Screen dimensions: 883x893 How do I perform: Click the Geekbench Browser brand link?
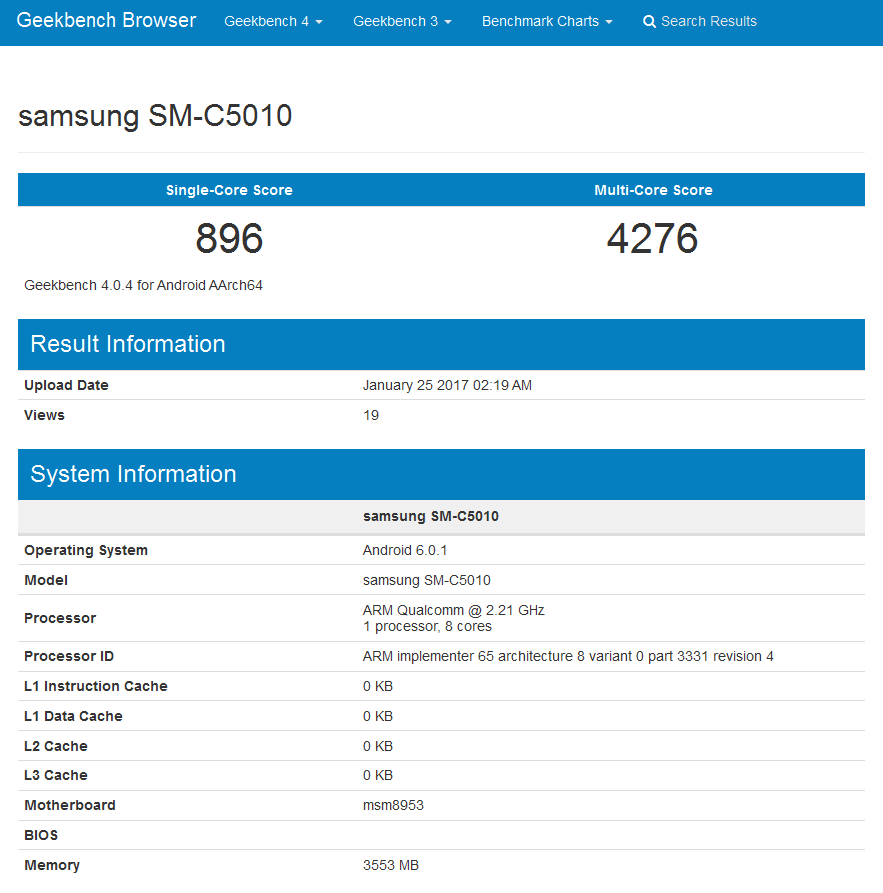106,21
